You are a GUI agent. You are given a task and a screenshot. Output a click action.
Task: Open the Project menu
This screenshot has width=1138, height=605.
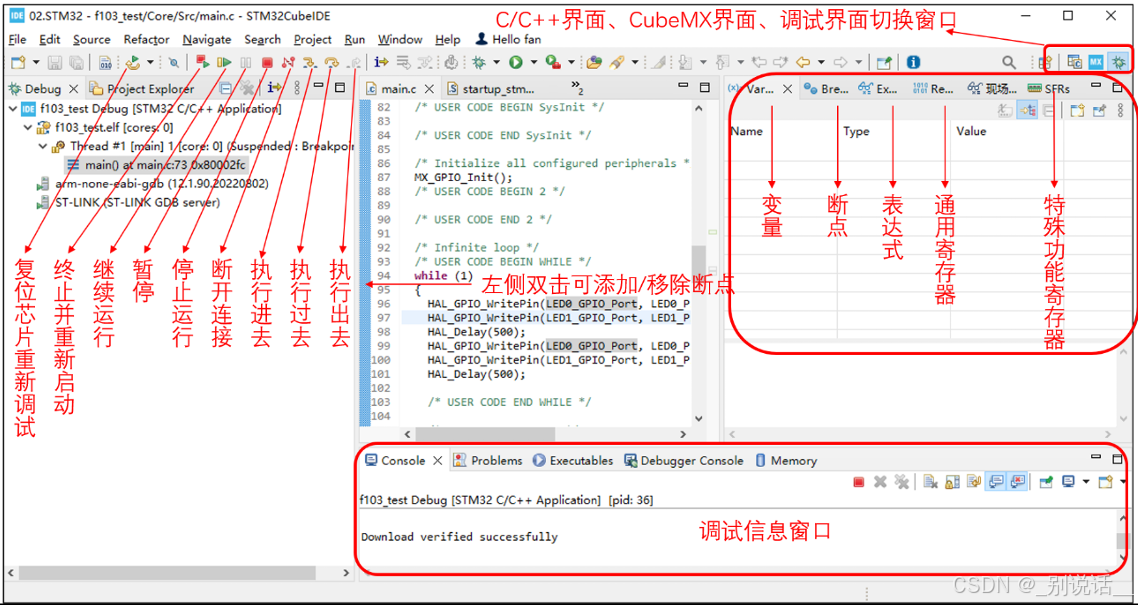click(x=313, y=39)
